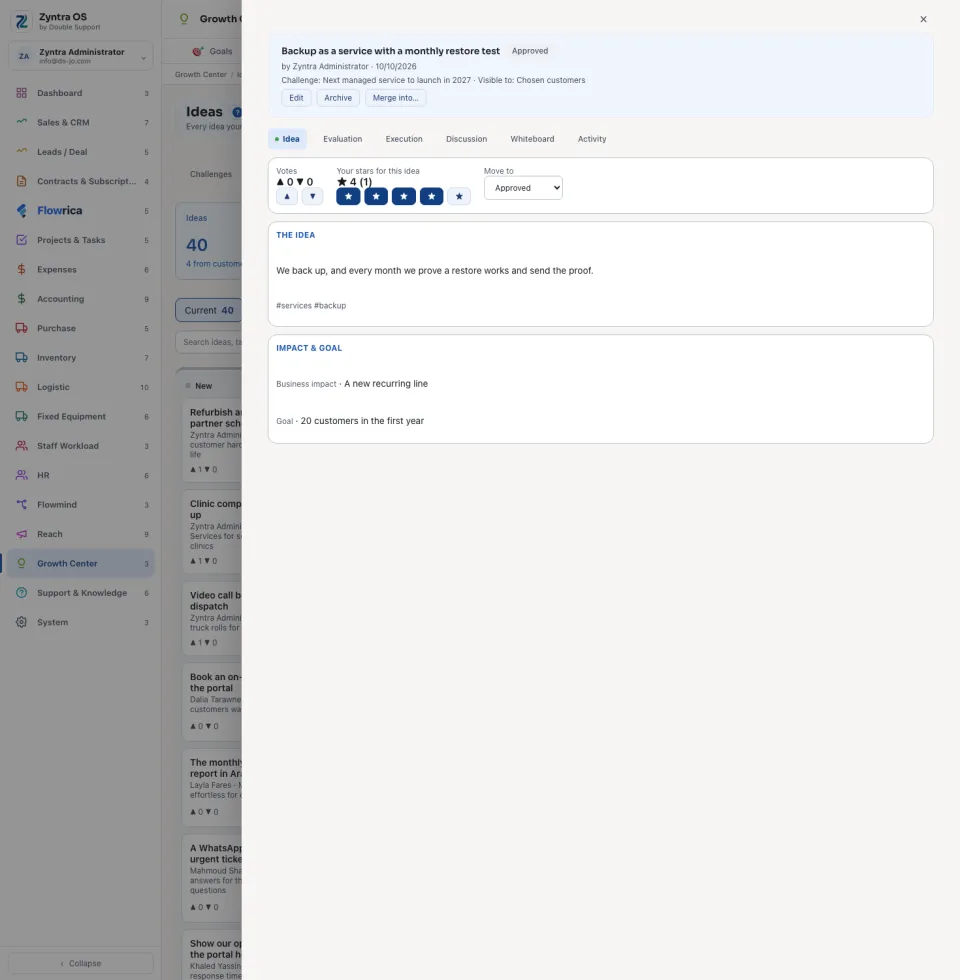This screenshot has width=960, height=980.
Task: Click the Accounting dollar icon
Action: (x=21, y=299)
